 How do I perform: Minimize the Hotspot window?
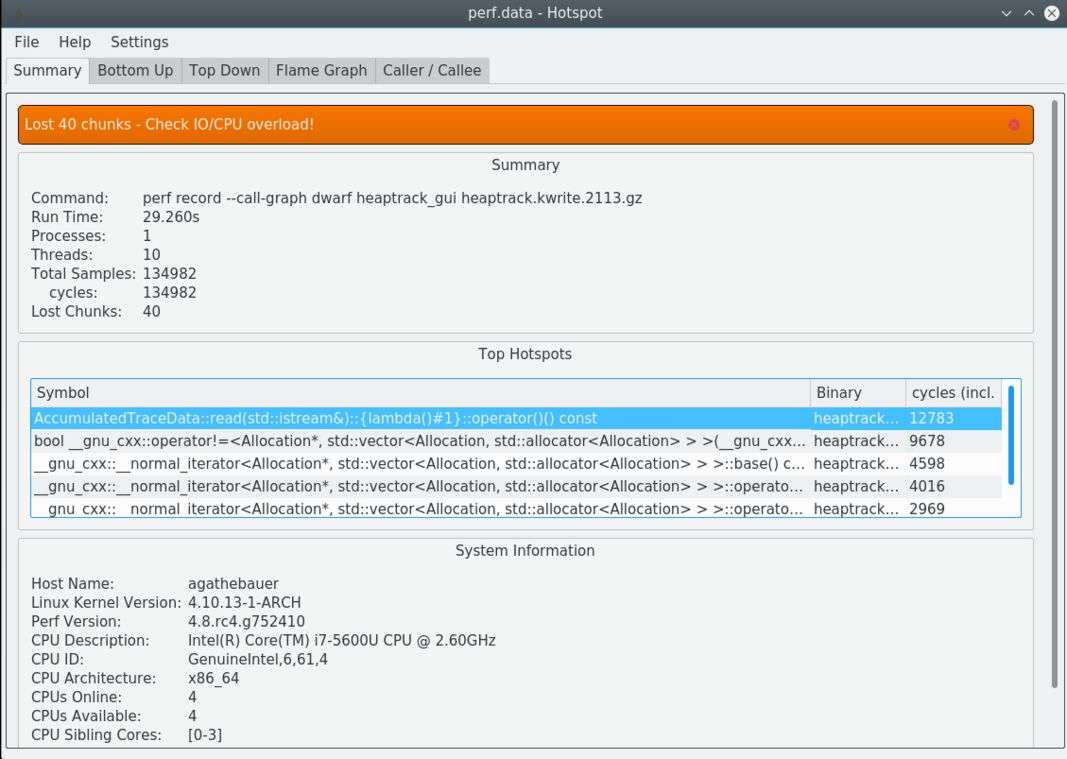pyautogui.click(x=1007, y=13)
